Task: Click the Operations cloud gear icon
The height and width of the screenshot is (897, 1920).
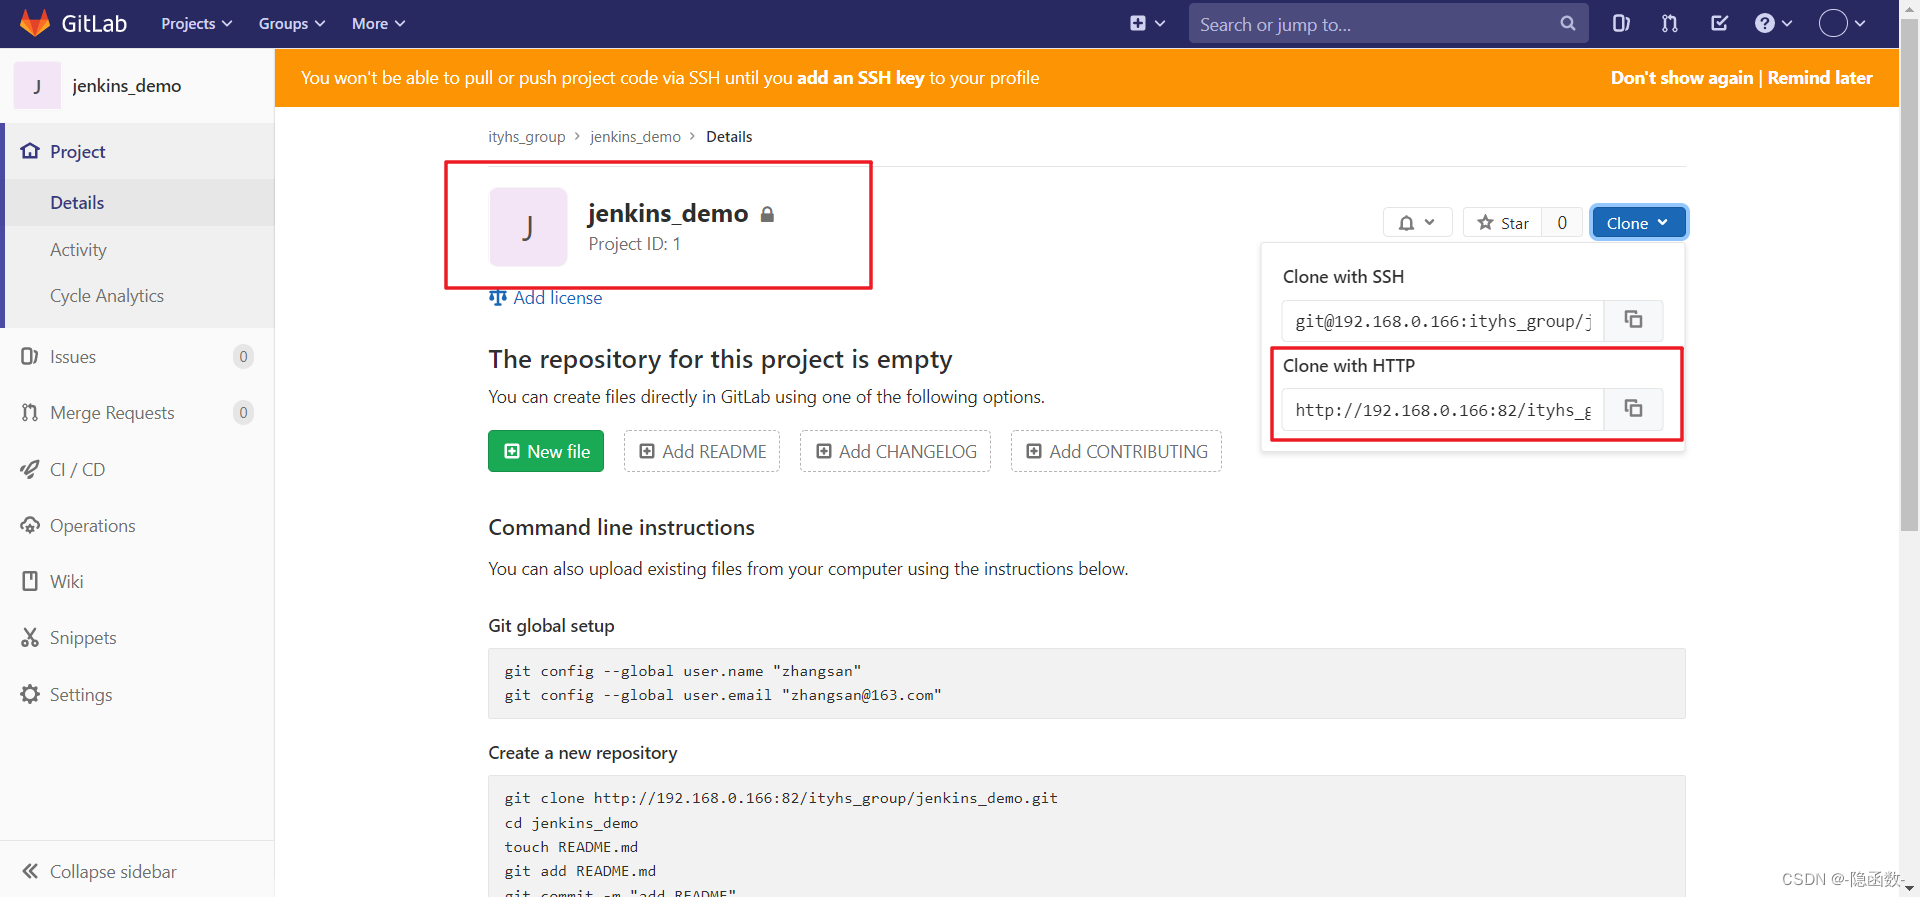Action: [x=30, y=525]
